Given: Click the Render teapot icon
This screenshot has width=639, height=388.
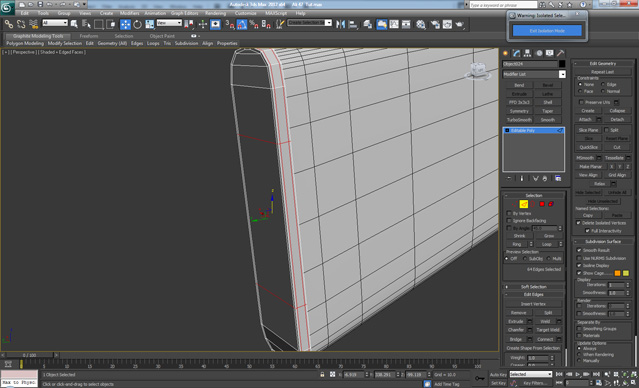Looking at the screenshot, I should [x=460, y=24].
